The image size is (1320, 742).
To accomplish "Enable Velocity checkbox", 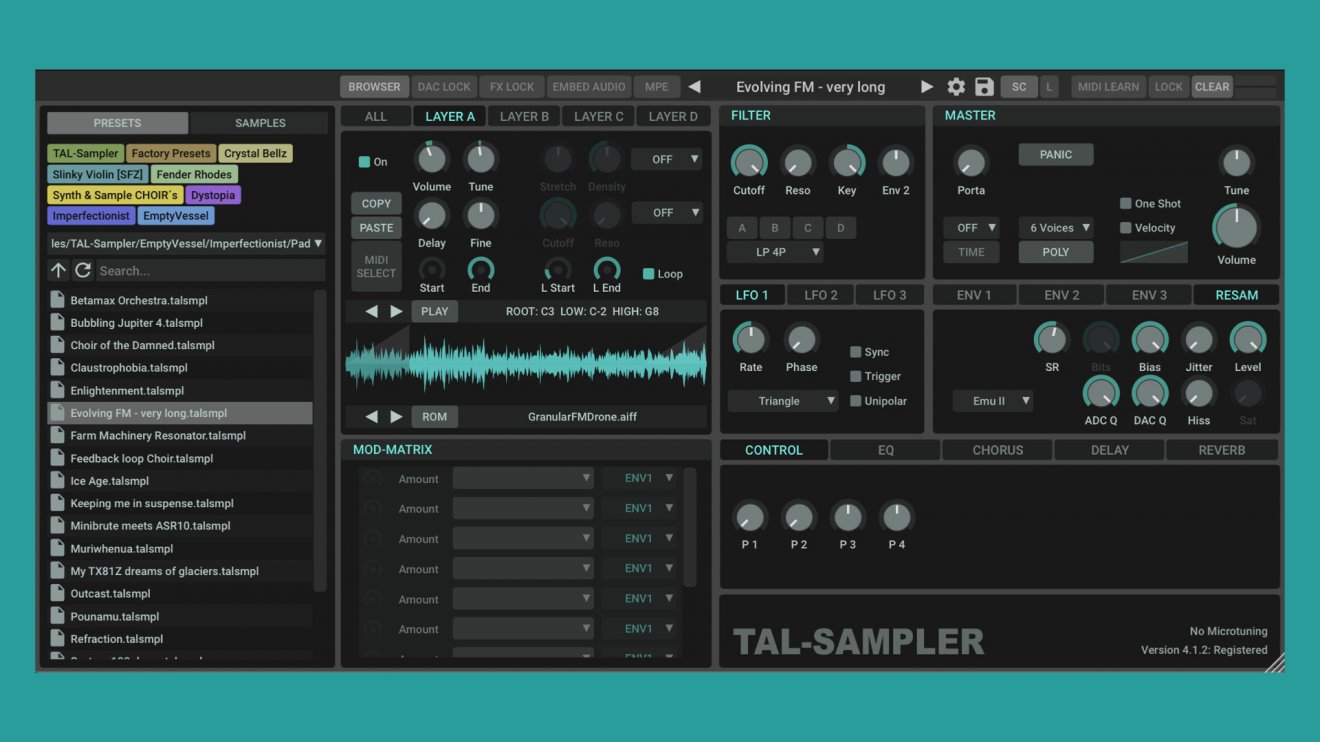I will tap(1125, 228).
